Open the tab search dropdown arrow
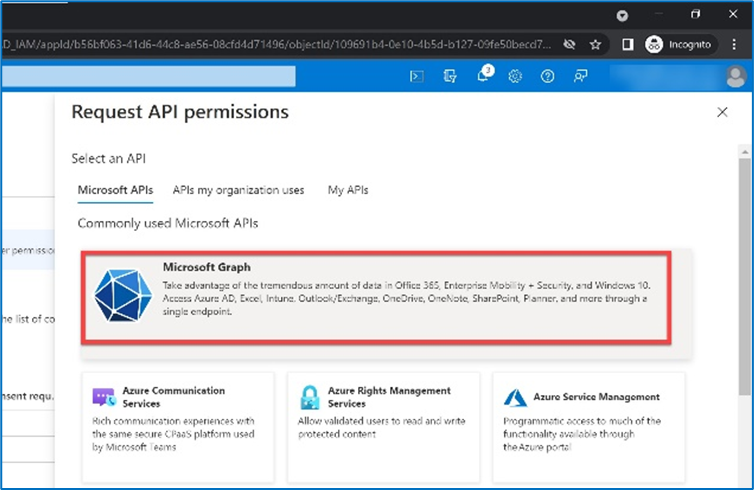The image size is (754, 490). click(x=622, y=16)
